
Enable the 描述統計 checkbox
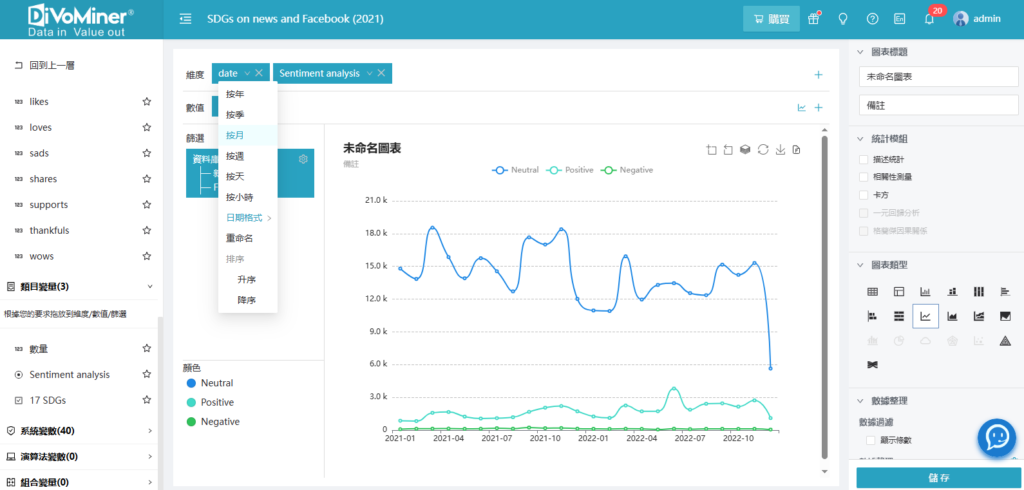point(864,159)
